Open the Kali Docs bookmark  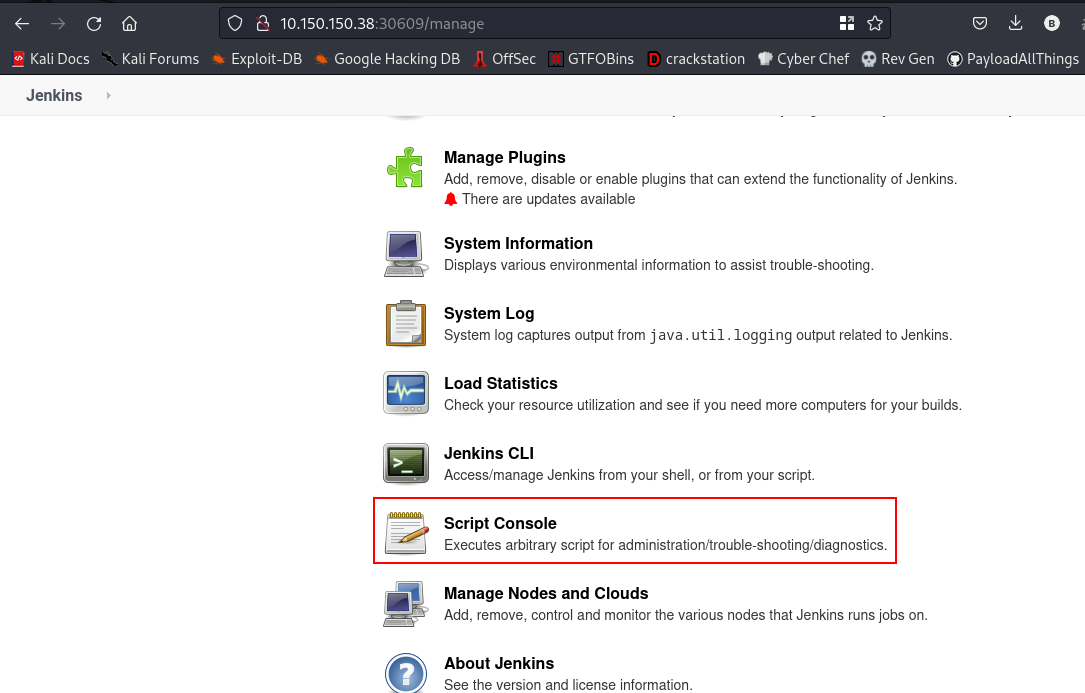51,59
